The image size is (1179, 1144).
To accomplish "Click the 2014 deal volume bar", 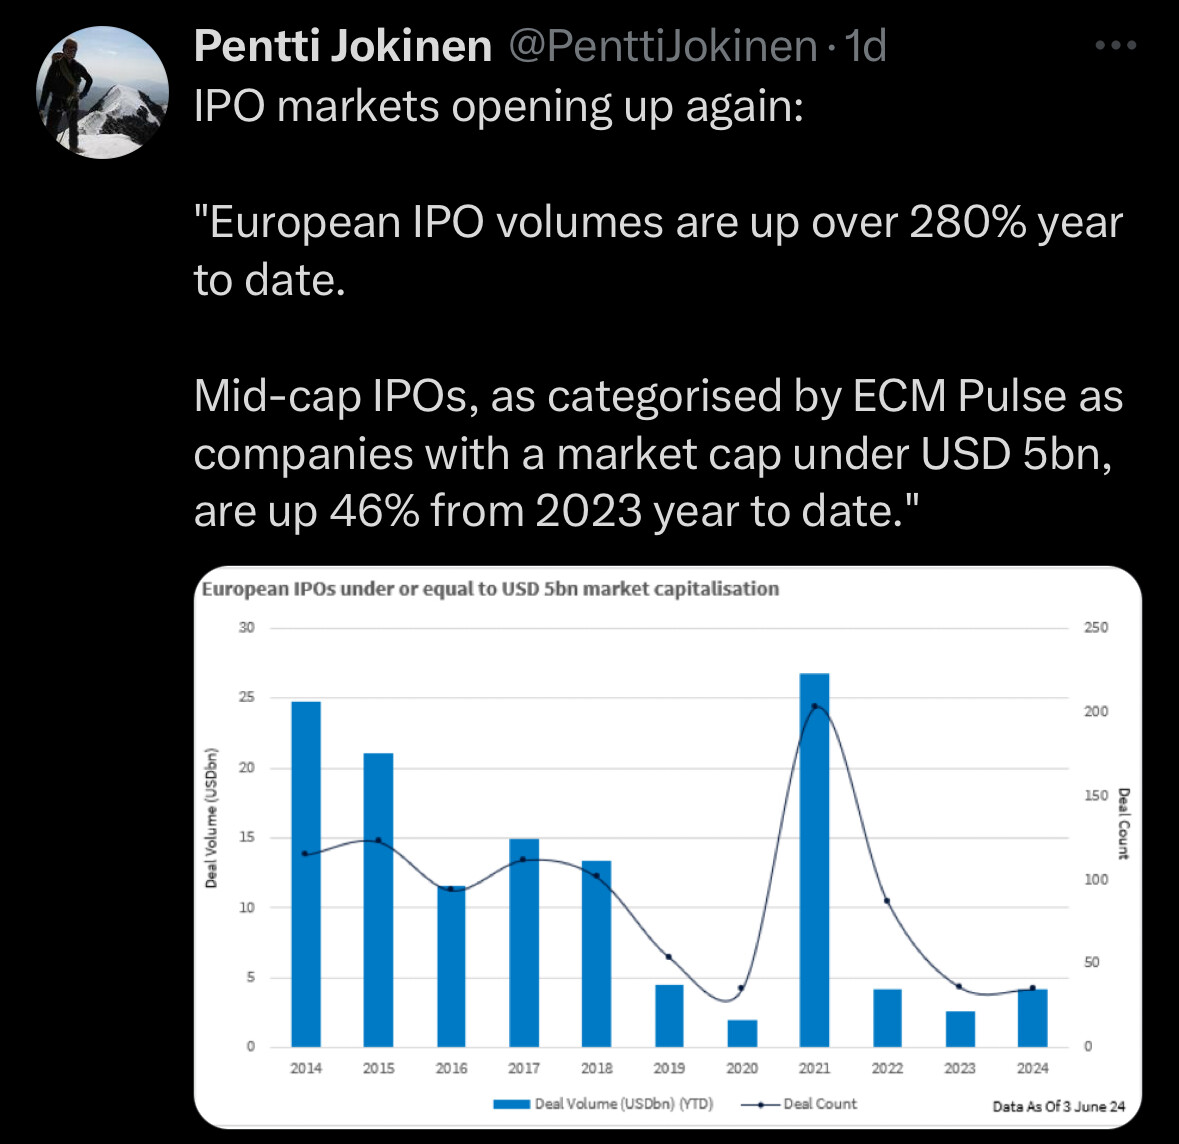I will (306, 874).
